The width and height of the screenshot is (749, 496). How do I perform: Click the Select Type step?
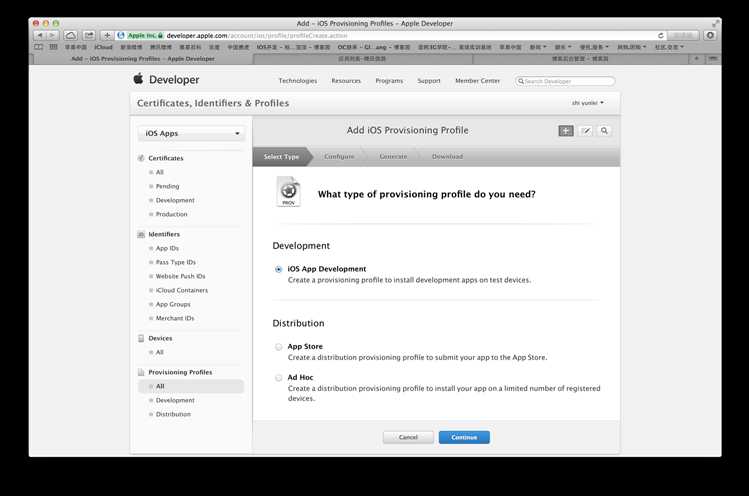pyautogui.click(x=281, y=157)
